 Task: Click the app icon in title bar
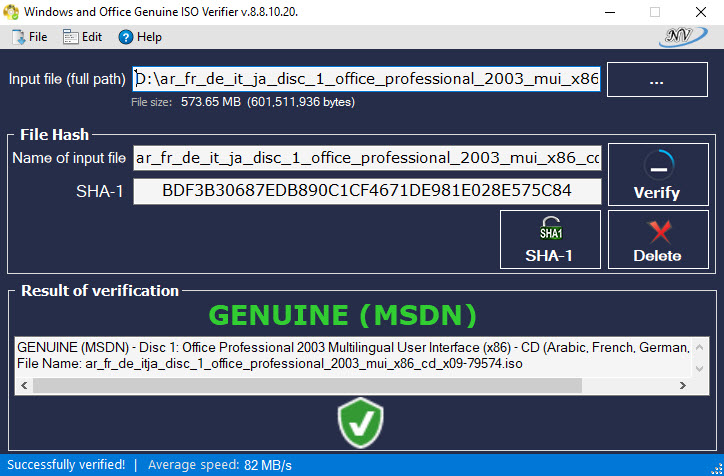11,12
